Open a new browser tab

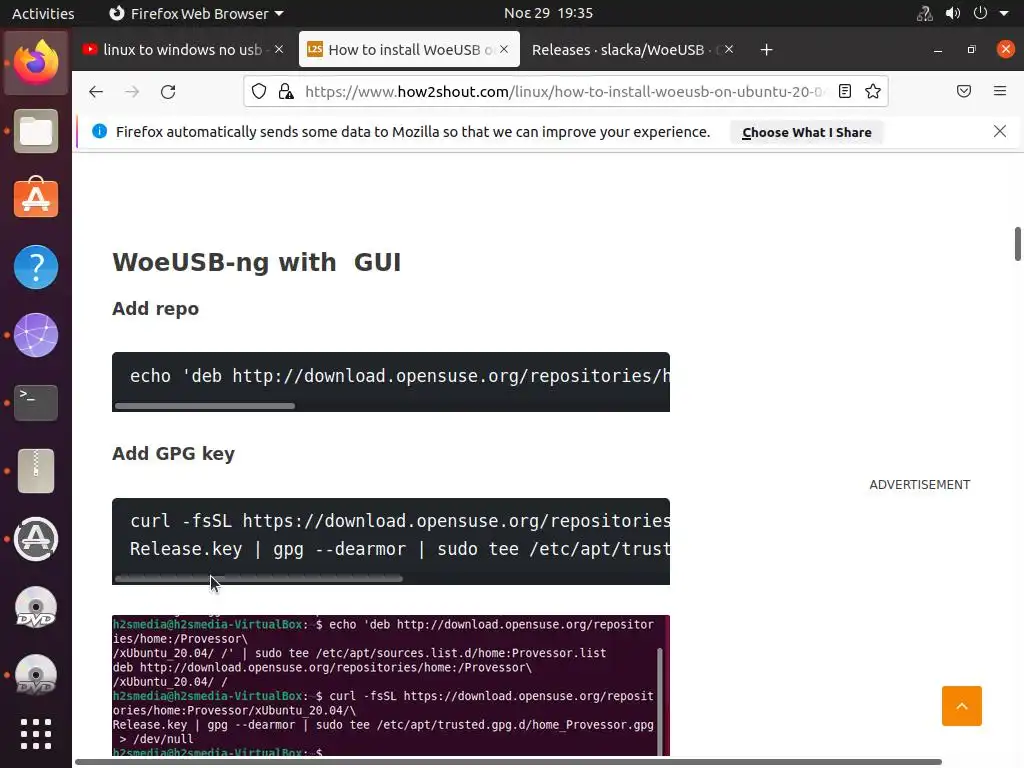coord(767,50)
